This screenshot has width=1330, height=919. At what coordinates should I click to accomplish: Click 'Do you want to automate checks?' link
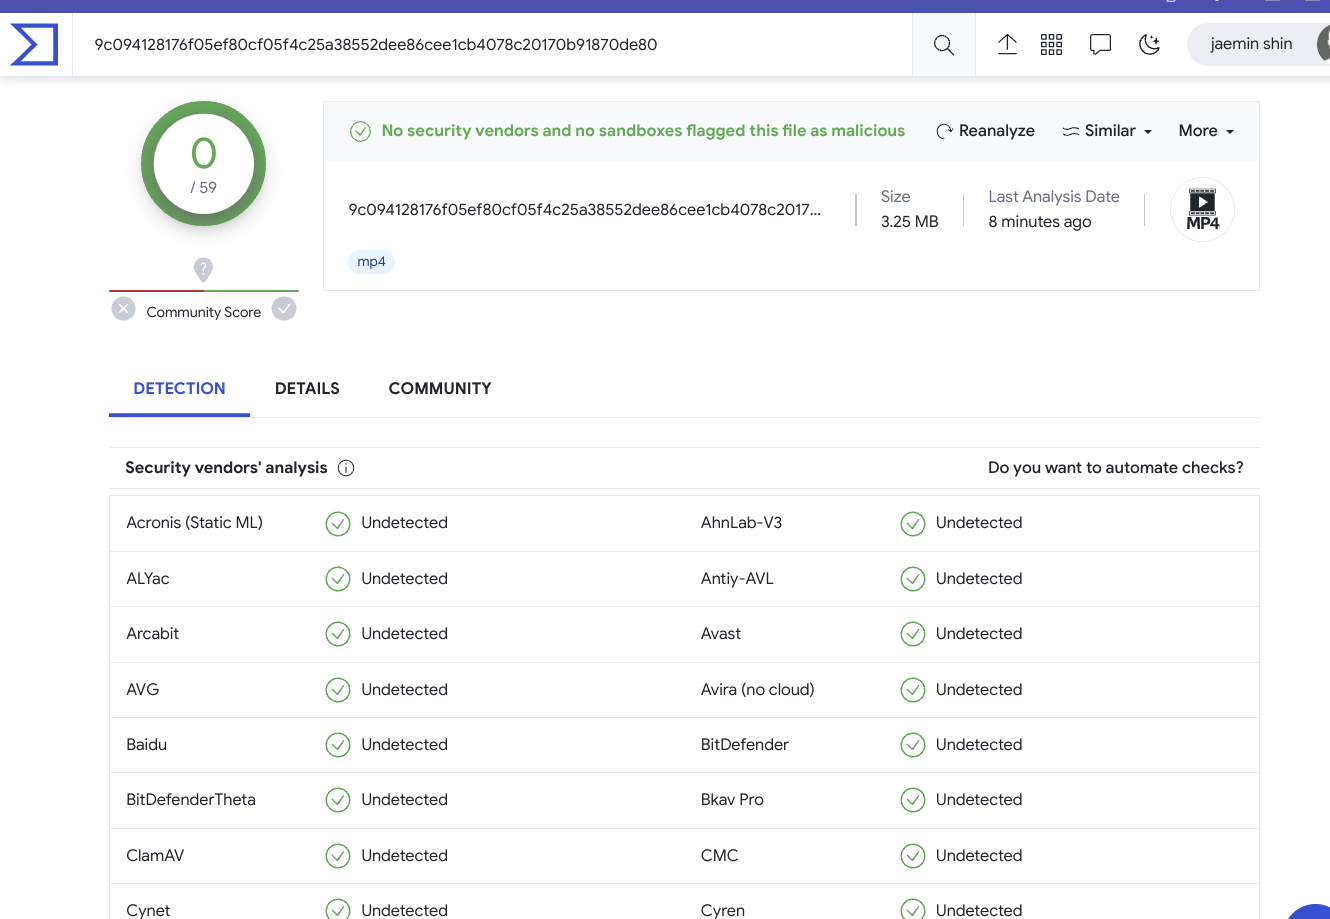[1116, 468]
